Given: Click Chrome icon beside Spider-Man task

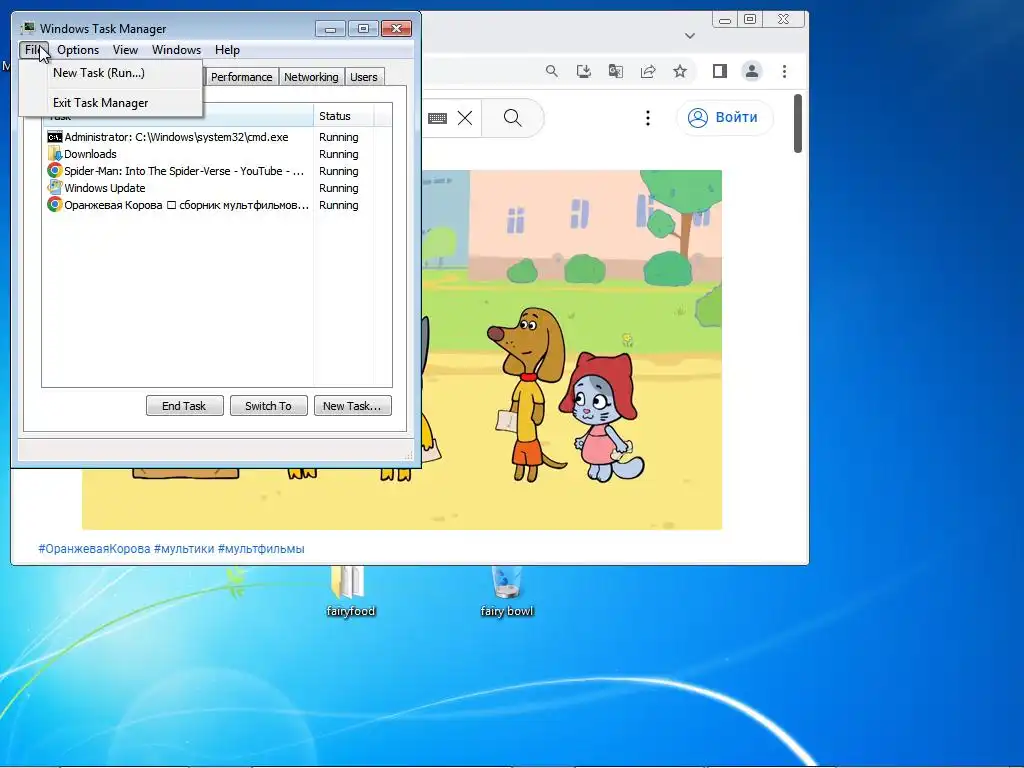Looking at the screenshot, I should [55, 171].
